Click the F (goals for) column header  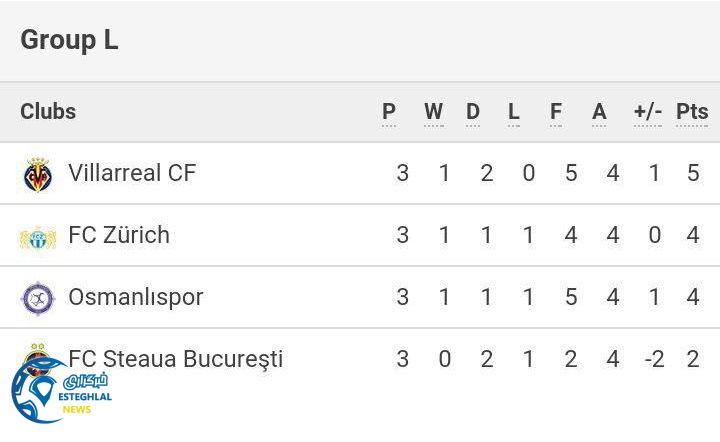(x=556, y=112)
